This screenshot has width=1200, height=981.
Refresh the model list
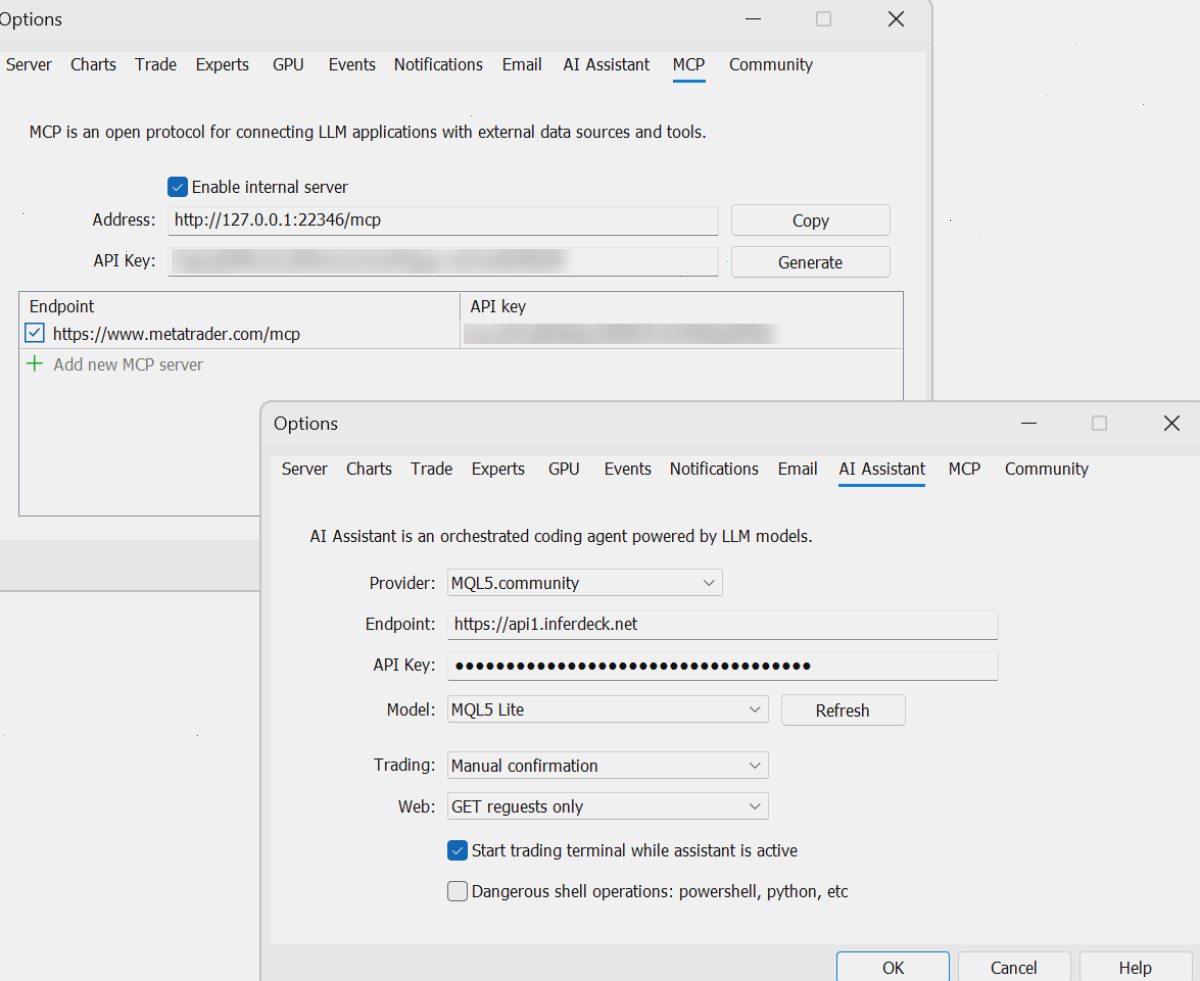842,710
